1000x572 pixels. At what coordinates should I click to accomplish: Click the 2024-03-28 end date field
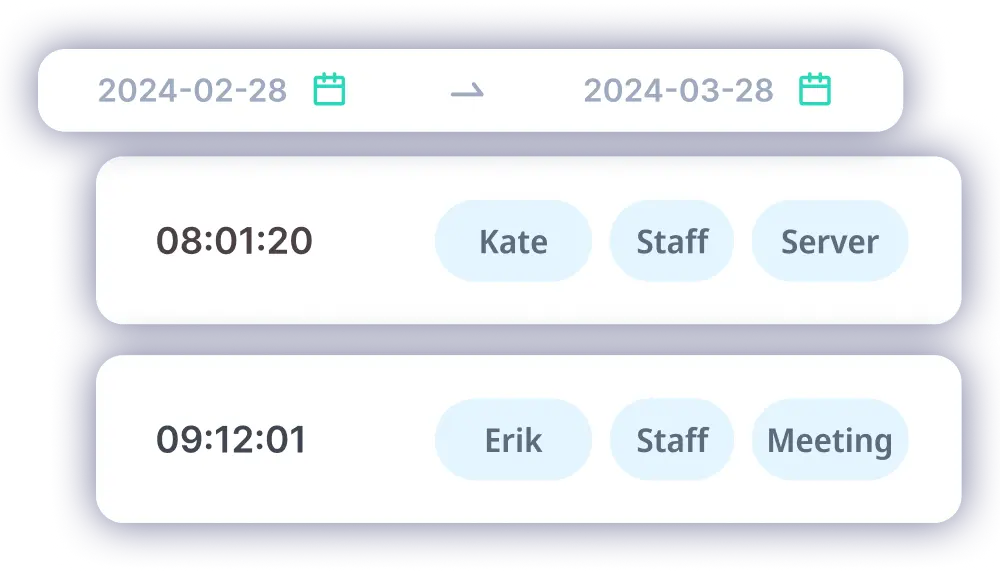(678, 91)
